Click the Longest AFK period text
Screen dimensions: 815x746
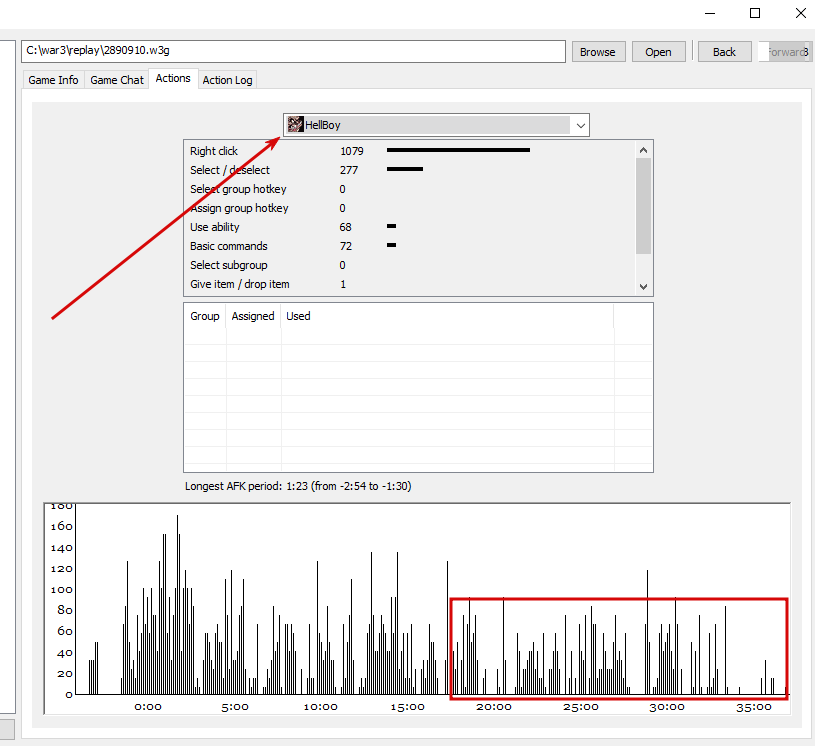point(298,486)
